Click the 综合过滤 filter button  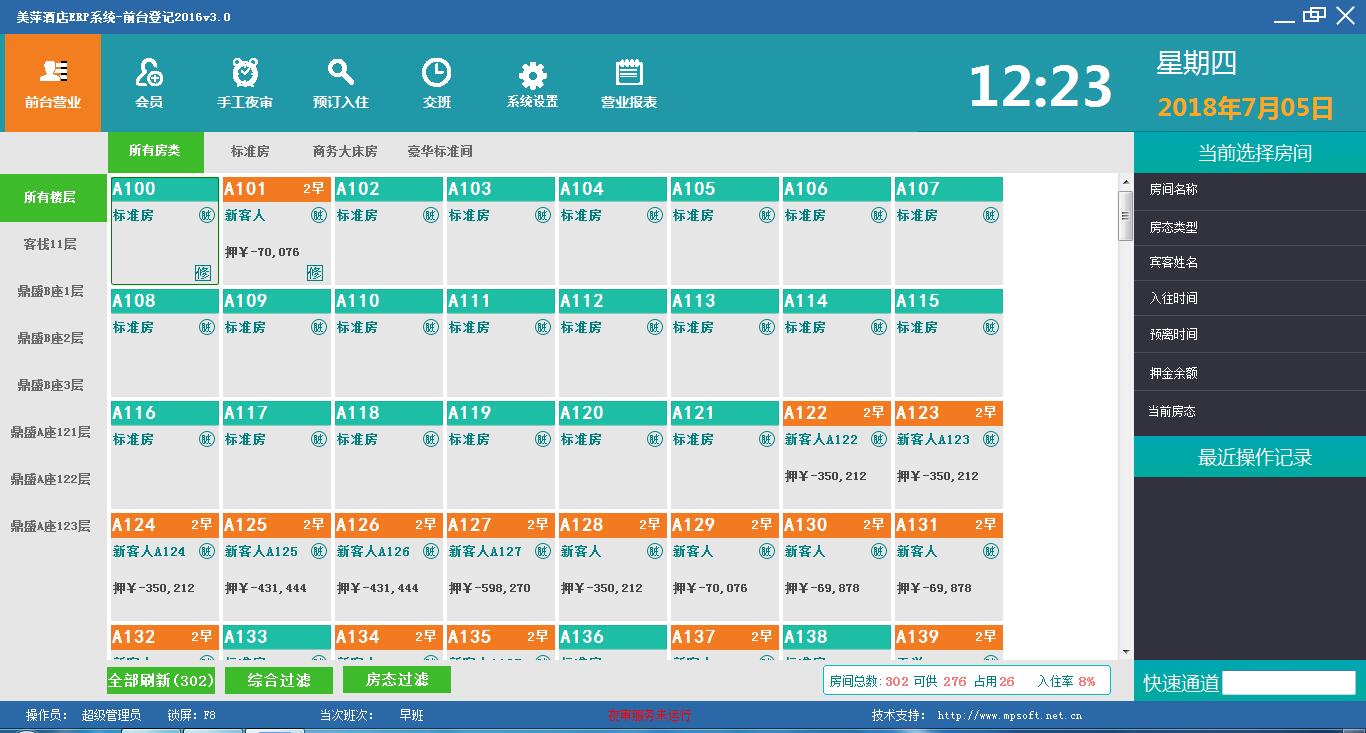click(x=279, y=680)
